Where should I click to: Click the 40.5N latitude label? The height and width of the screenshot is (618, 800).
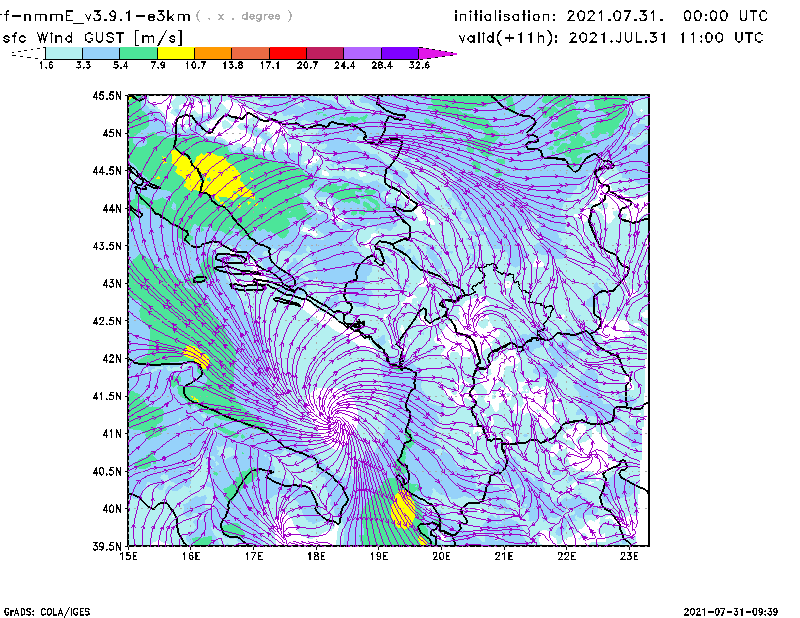coord(107,471)
